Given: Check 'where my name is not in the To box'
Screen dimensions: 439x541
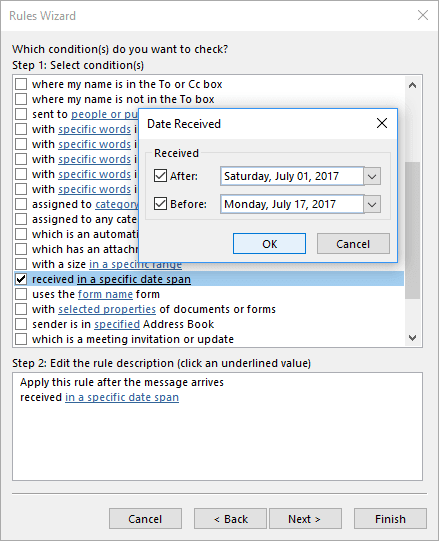Looking at the screenshot, I should [21, 99].
